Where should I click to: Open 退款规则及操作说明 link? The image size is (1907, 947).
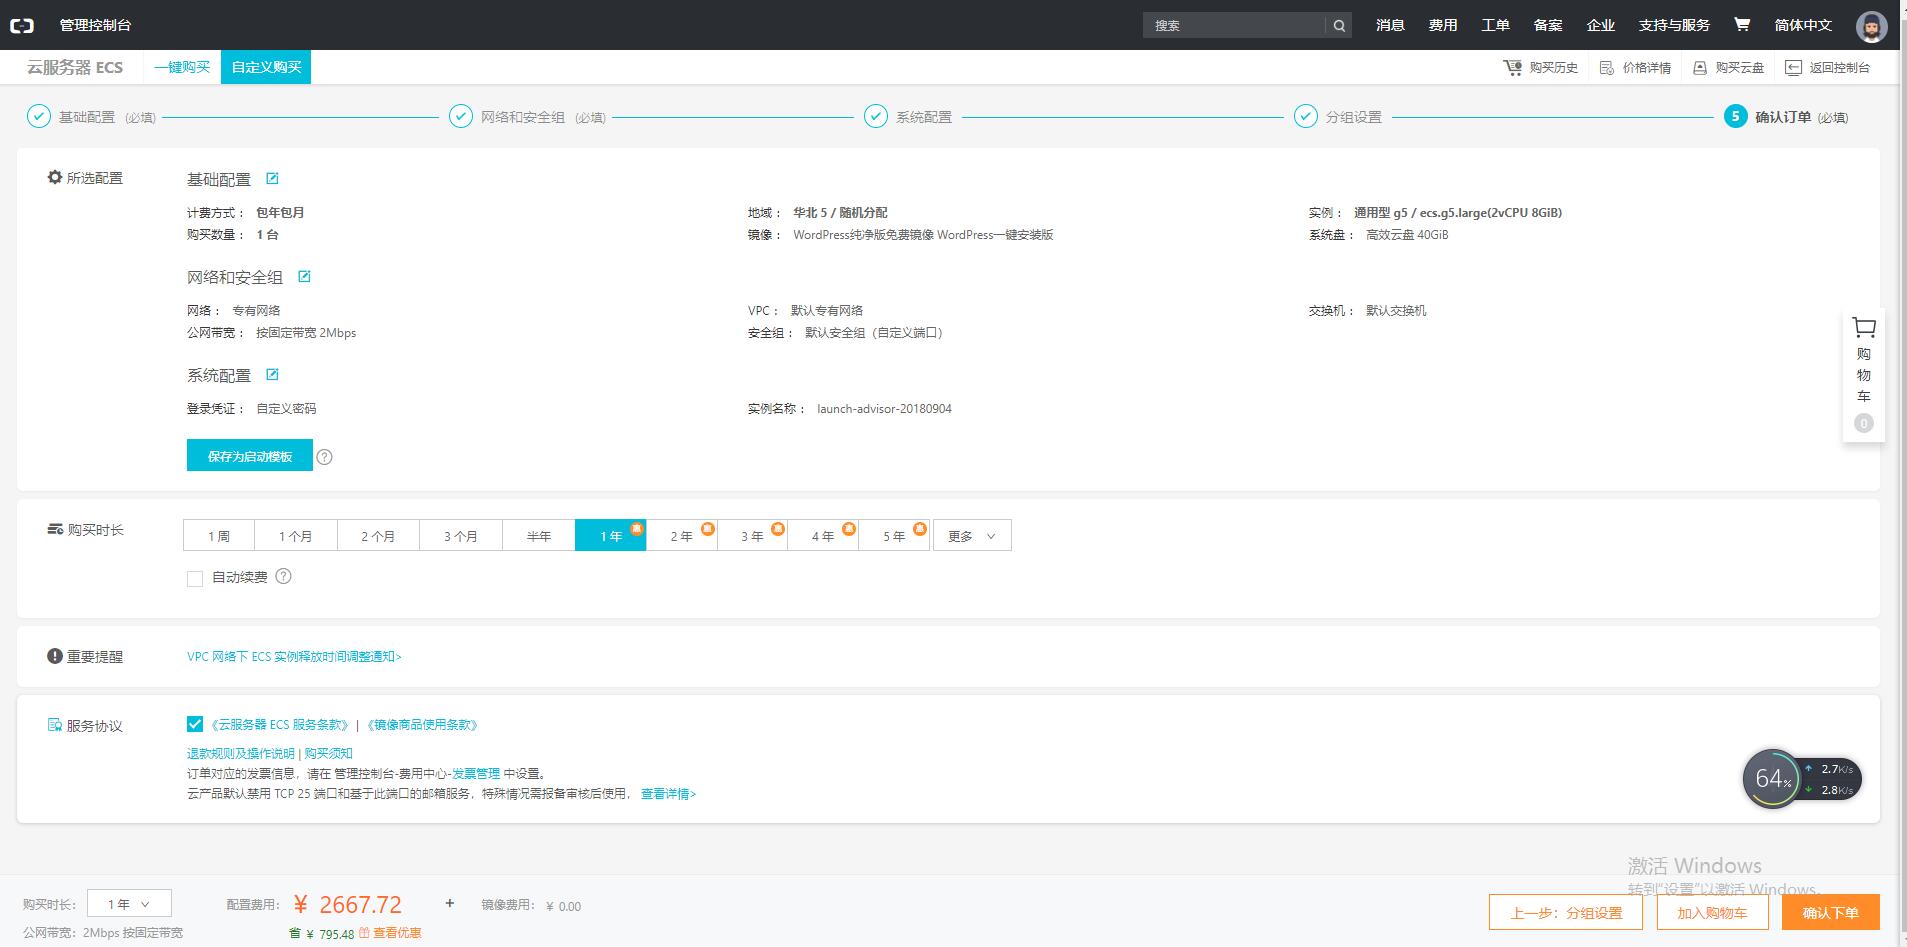coord(241,753)
